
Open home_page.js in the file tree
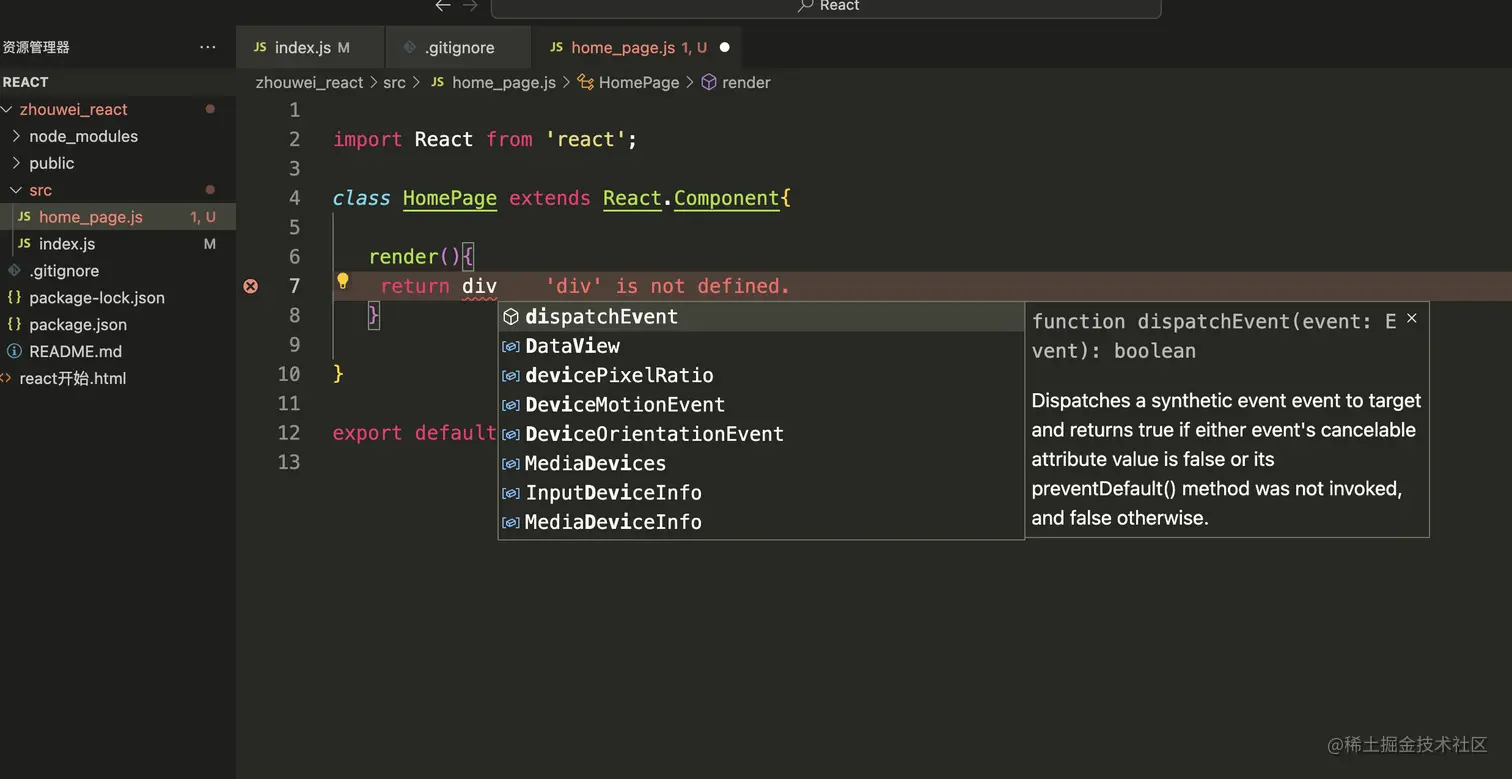(x=118, y=217)
